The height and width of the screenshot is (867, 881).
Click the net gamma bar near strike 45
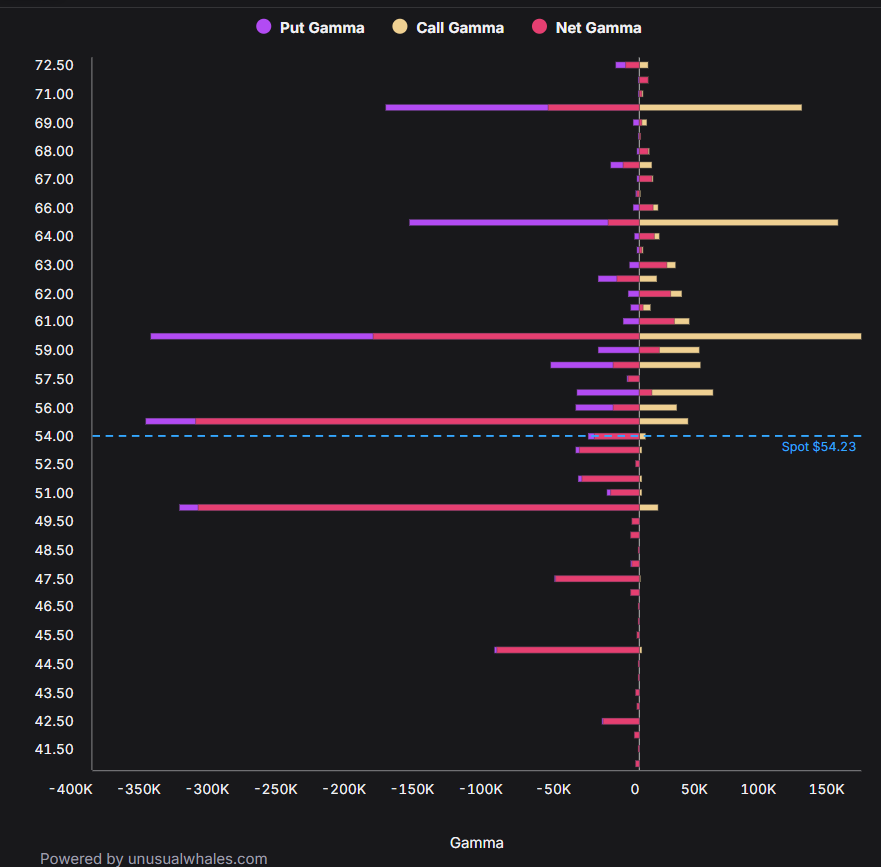click(x=568, y=650)
